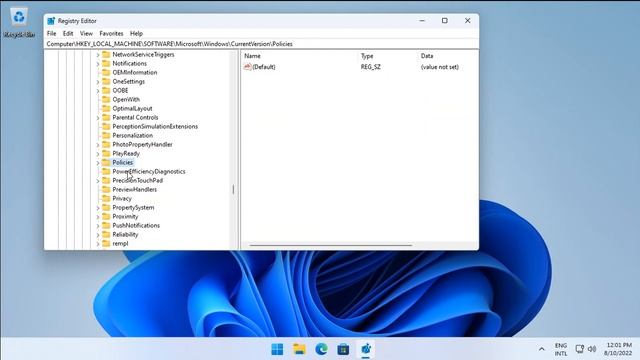
Task: Open Microsoft Store from taskbar
Action: [343, 349]
